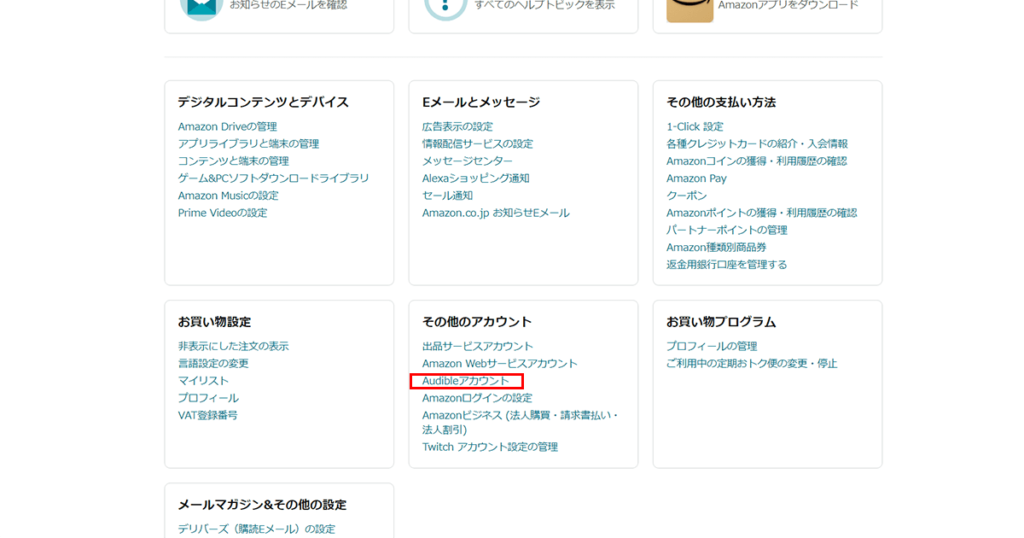The image size is (1024, 538).
Task: Click メールマガジン&その他の設定 heading
Action: (262, 505)
